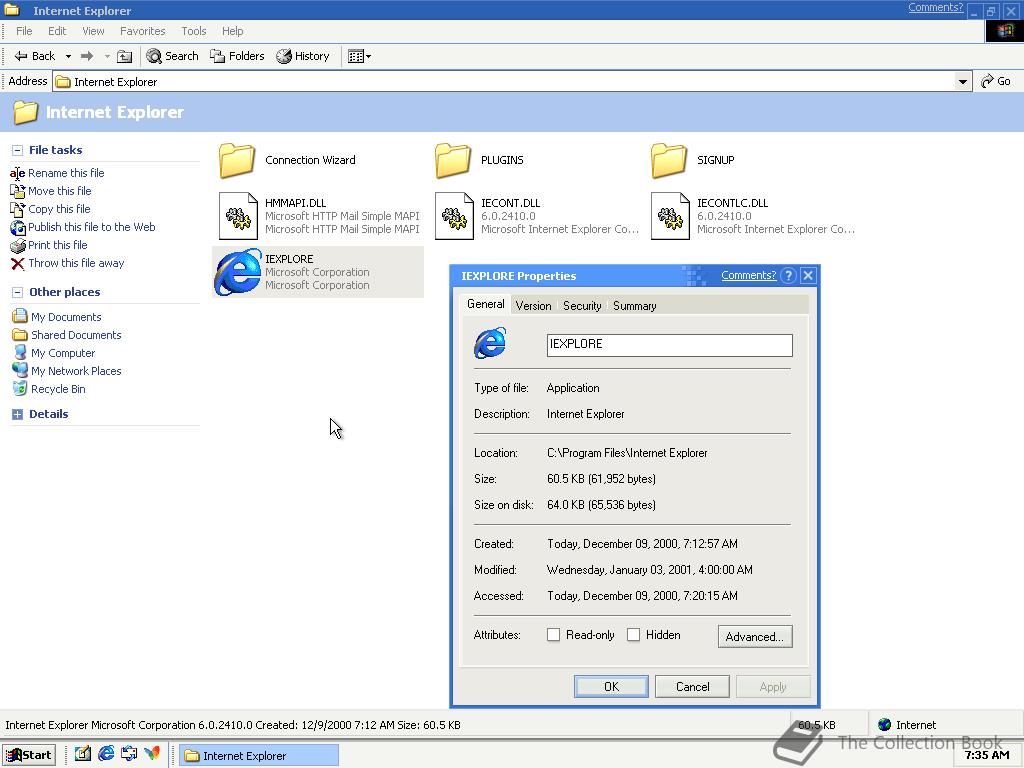The height and width of the screenshot is (768, 1024).
Task: Toggle the Hidden attribute checkbox
Action: (x=633, y=635)
